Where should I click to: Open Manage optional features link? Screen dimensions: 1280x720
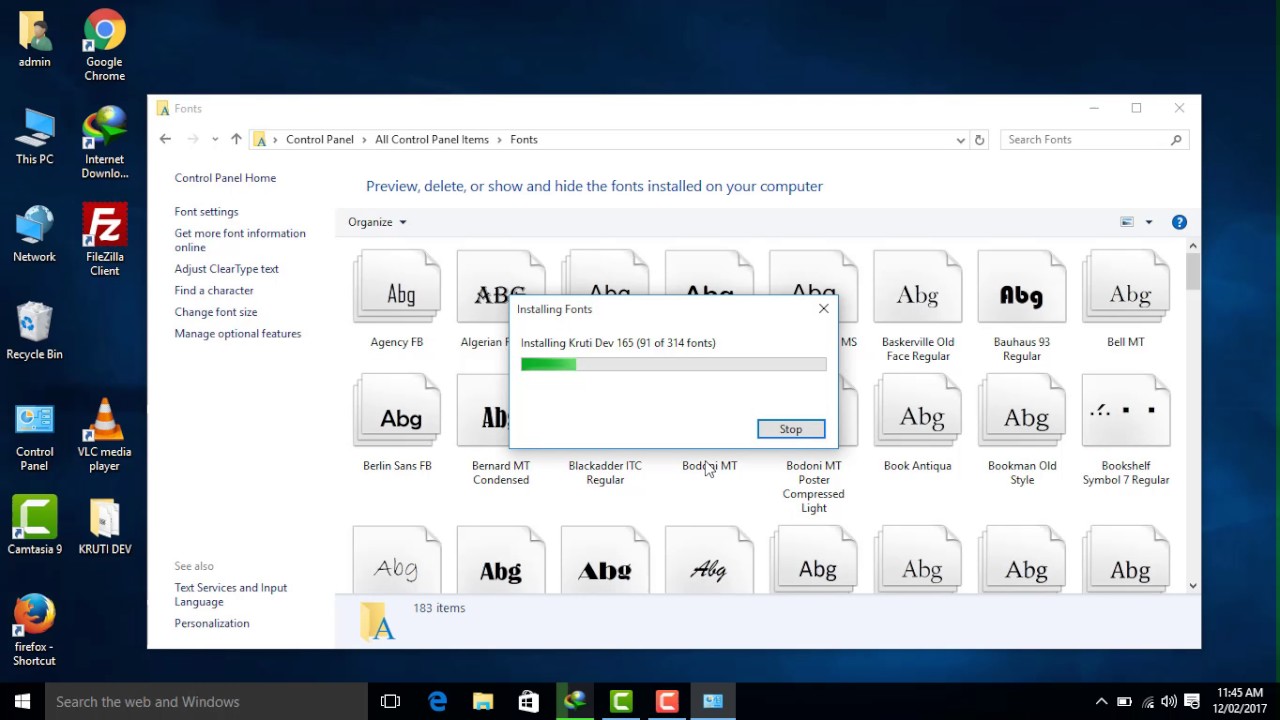[x=238, y=334]
